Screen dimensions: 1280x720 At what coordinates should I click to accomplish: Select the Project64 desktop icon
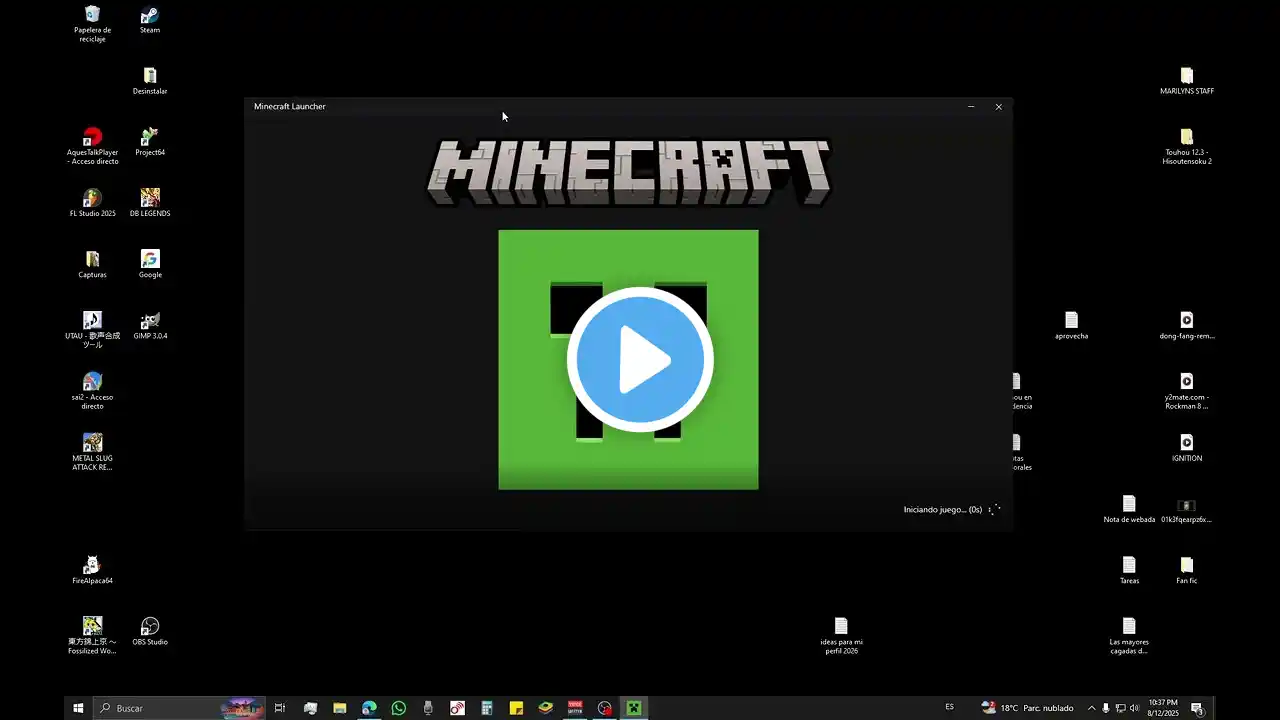(150, 141)
